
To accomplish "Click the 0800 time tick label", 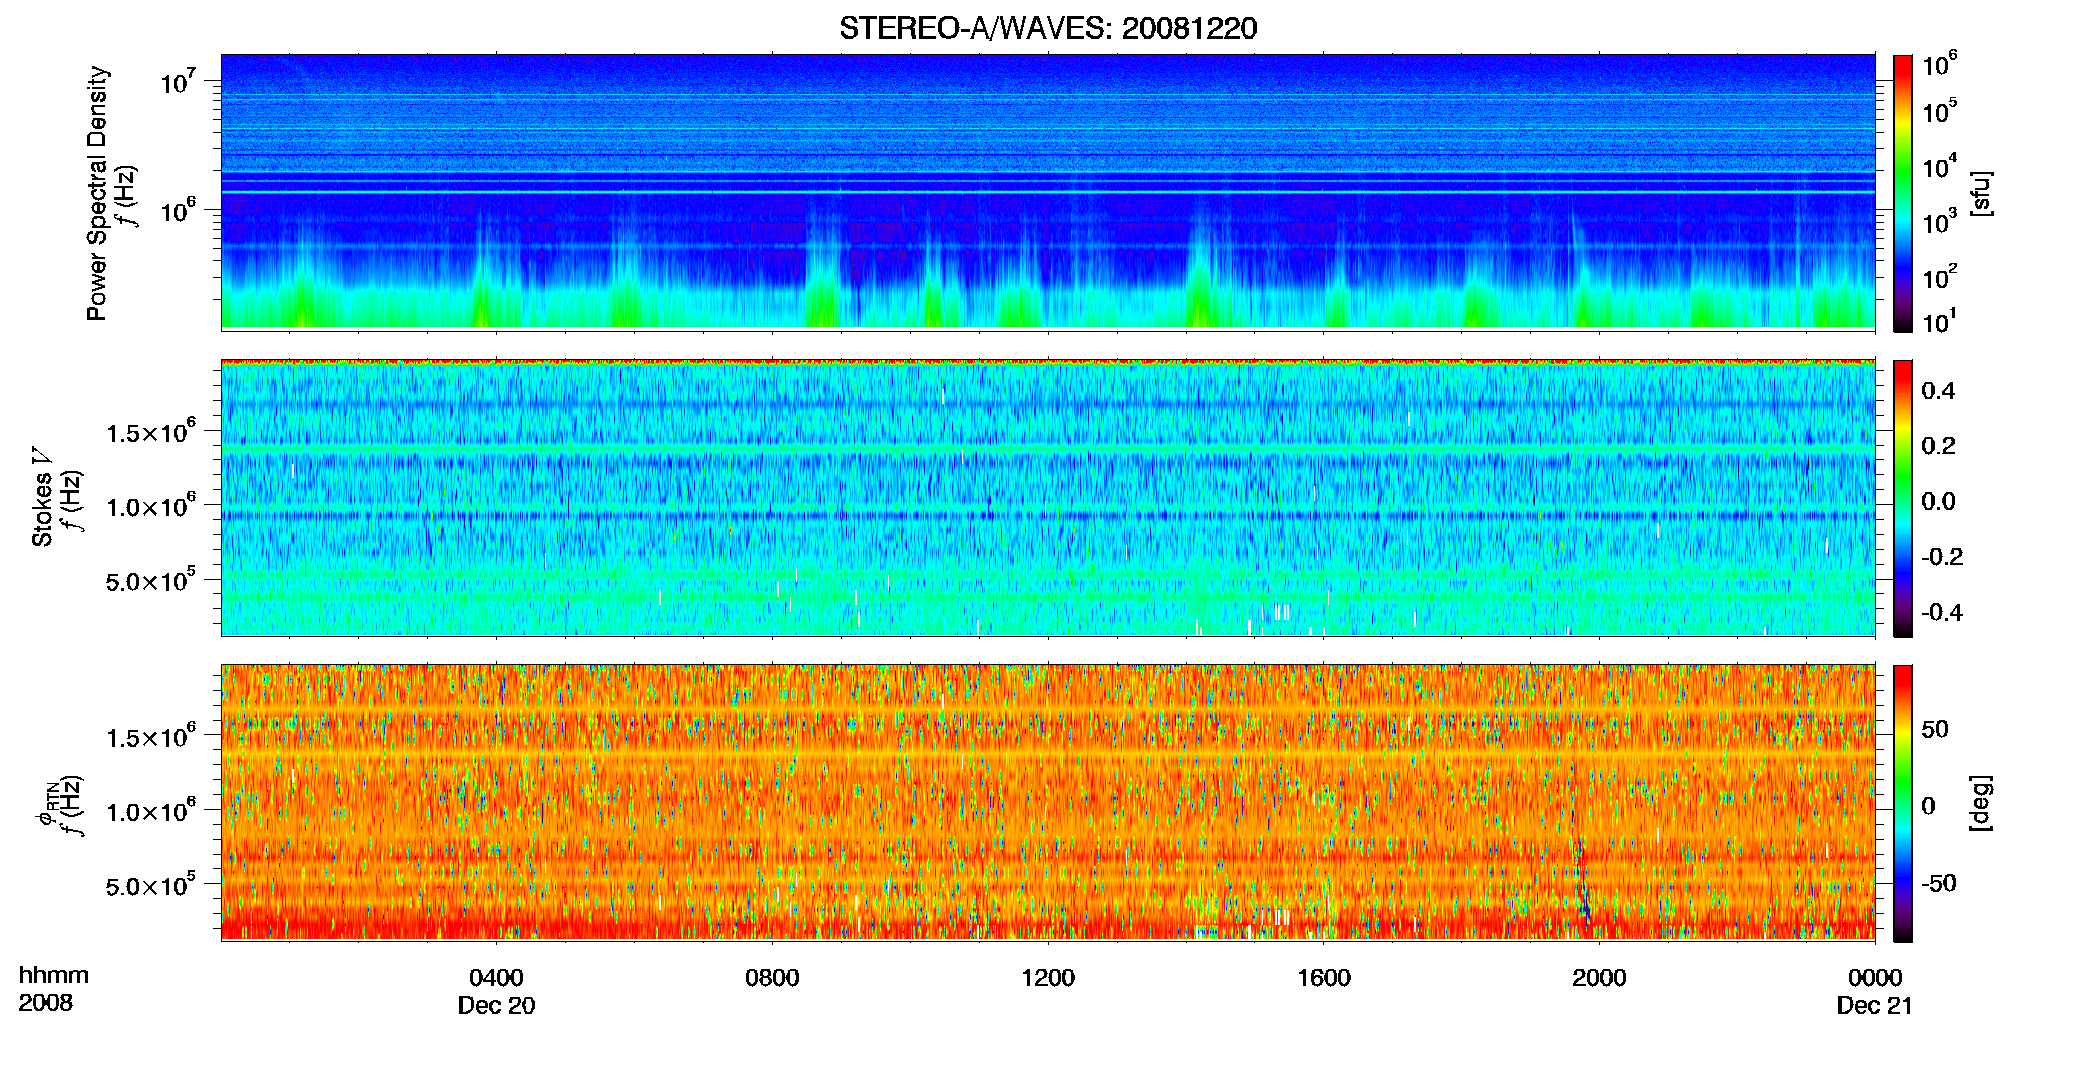I will click(x=772, y=978).
